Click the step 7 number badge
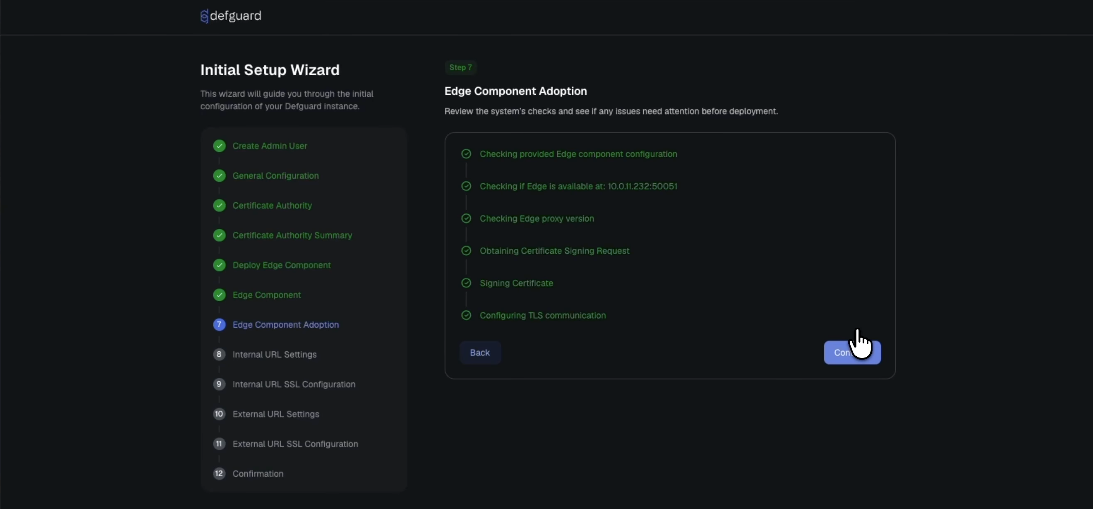 [x=219, y=324]
